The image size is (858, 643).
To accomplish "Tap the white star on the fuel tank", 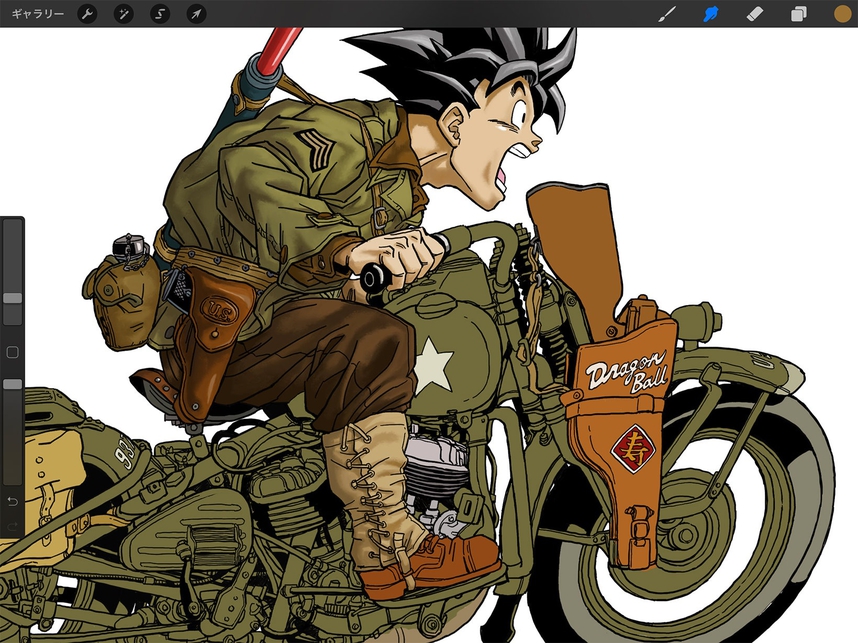I will pyautogui.click(x=433, y=364).
